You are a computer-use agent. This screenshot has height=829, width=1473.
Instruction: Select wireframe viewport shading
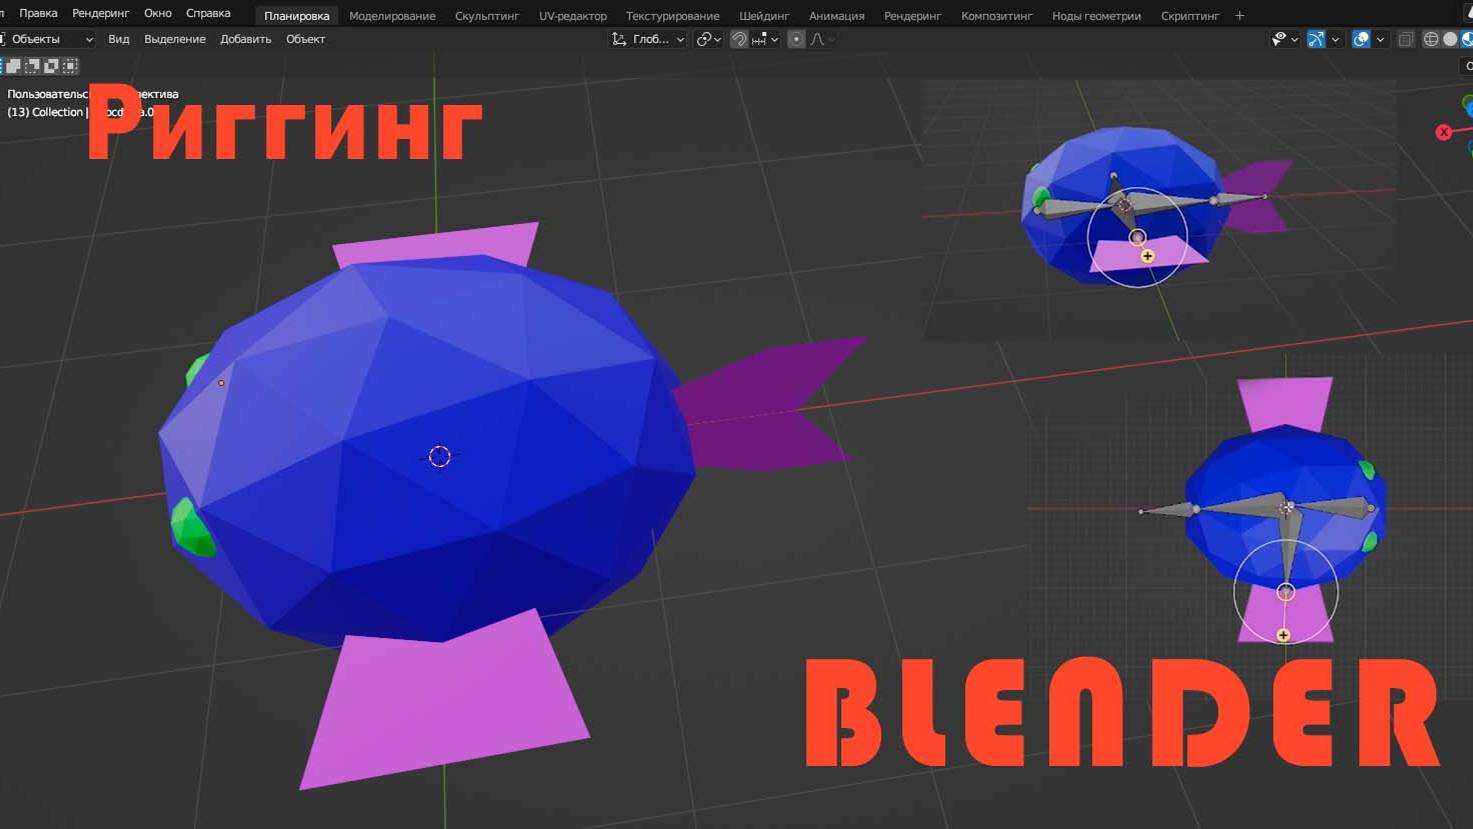tap(1431, 39)
